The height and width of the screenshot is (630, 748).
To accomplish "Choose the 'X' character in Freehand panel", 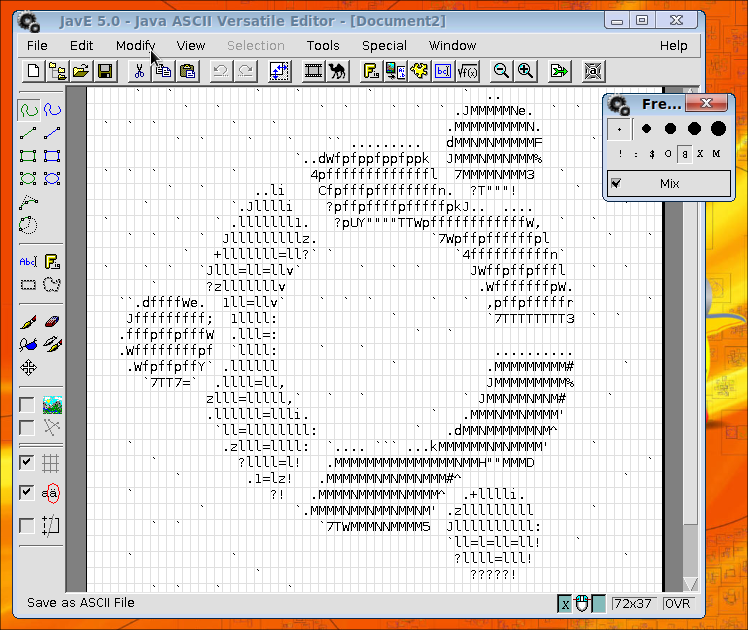I will 700,154.
